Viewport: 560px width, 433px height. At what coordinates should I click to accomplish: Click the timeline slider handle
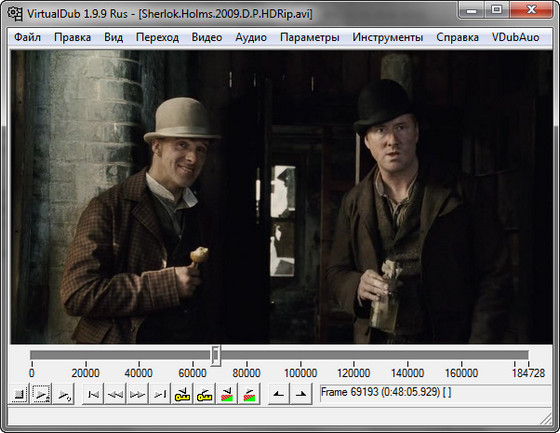(215, 355)
